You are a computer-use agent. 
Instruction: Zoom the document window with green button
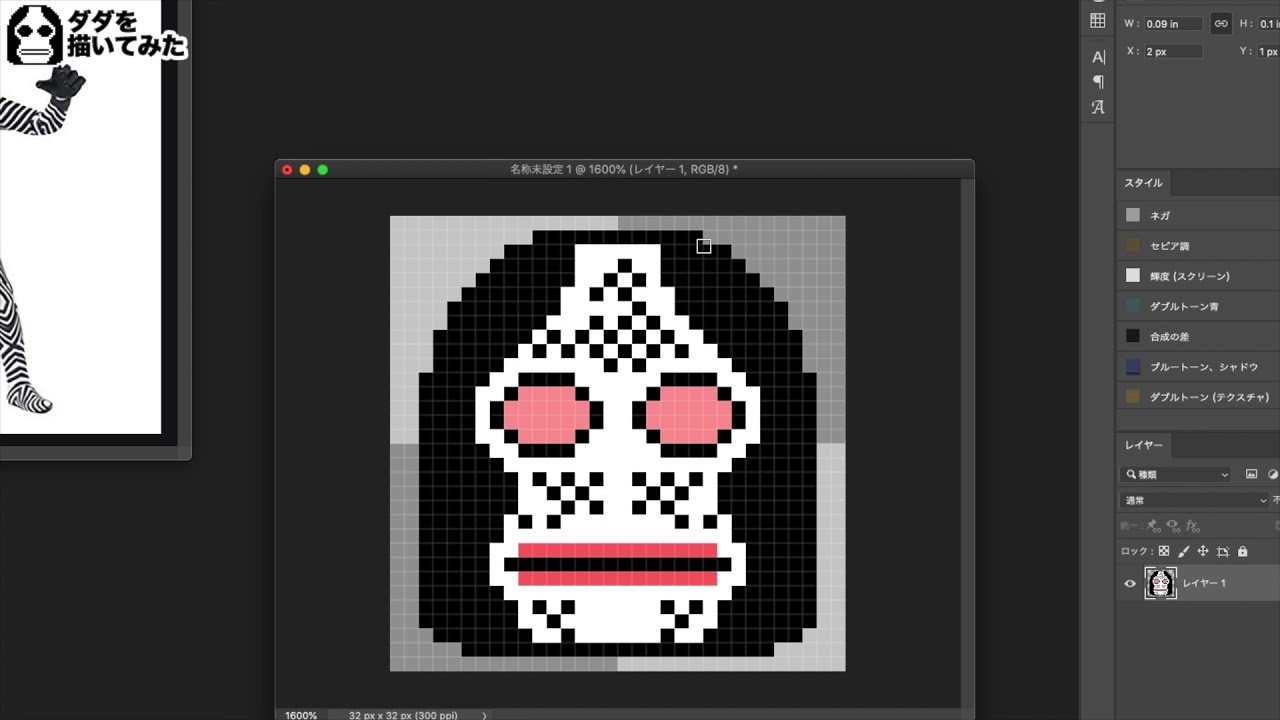click(x=323, y=170)
